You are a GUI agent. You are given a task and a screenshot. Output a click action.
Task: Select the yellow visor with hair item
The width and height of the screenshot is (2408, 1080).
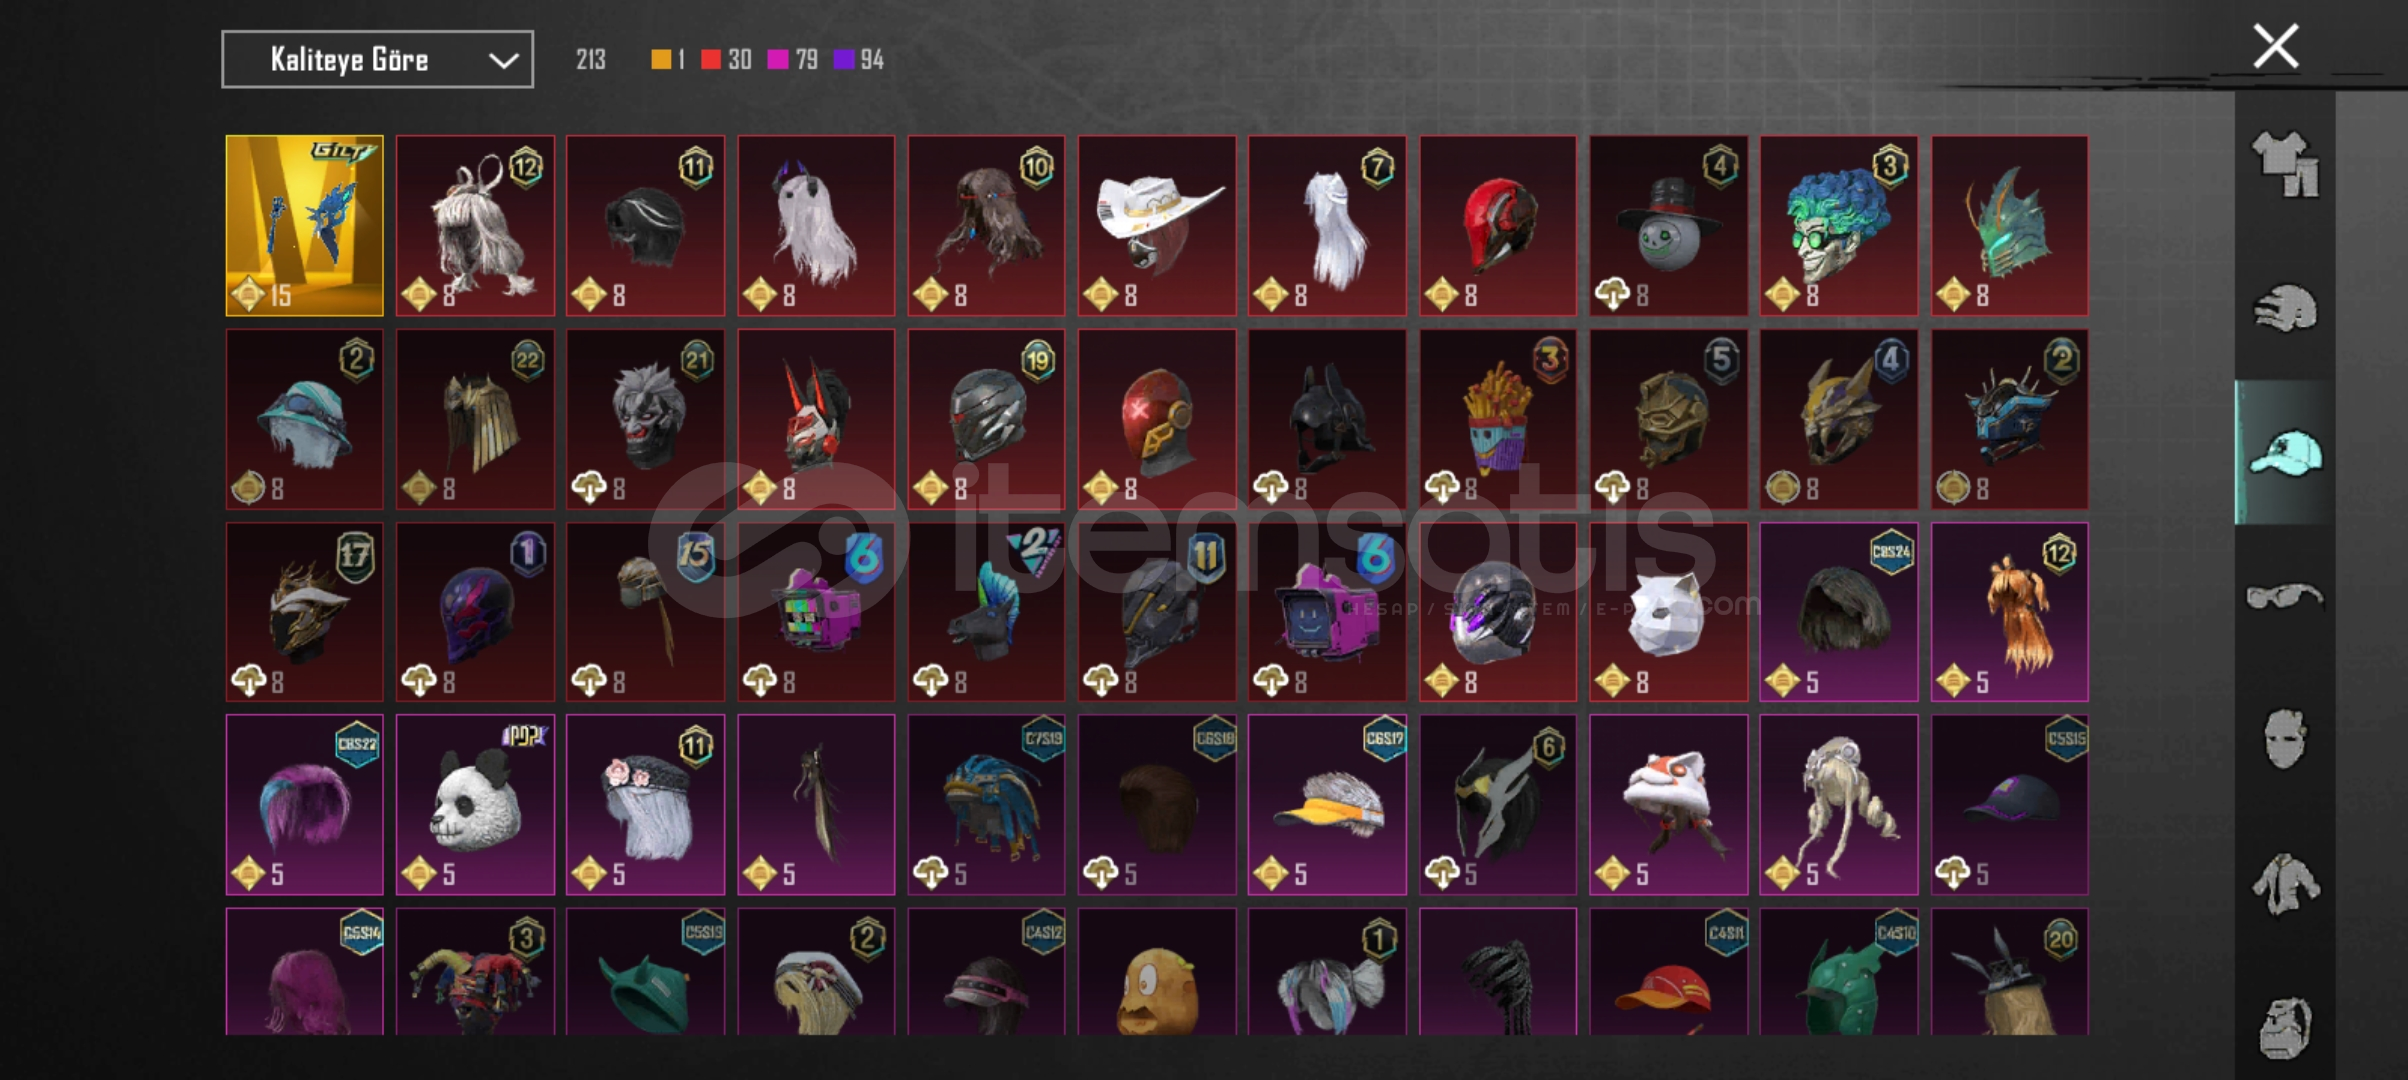[1327, 804]
